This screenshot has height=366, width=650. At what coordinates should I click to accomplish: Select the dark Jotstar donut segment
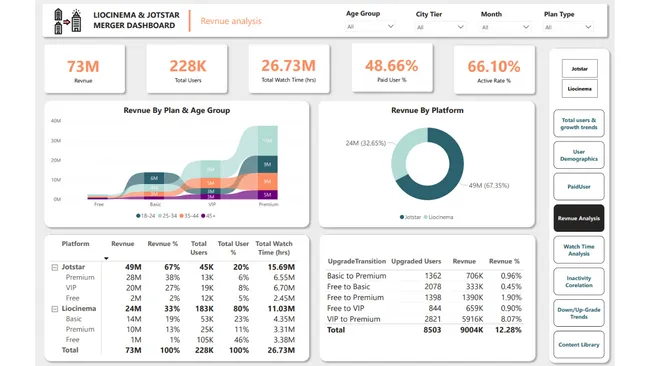point(454,174)
